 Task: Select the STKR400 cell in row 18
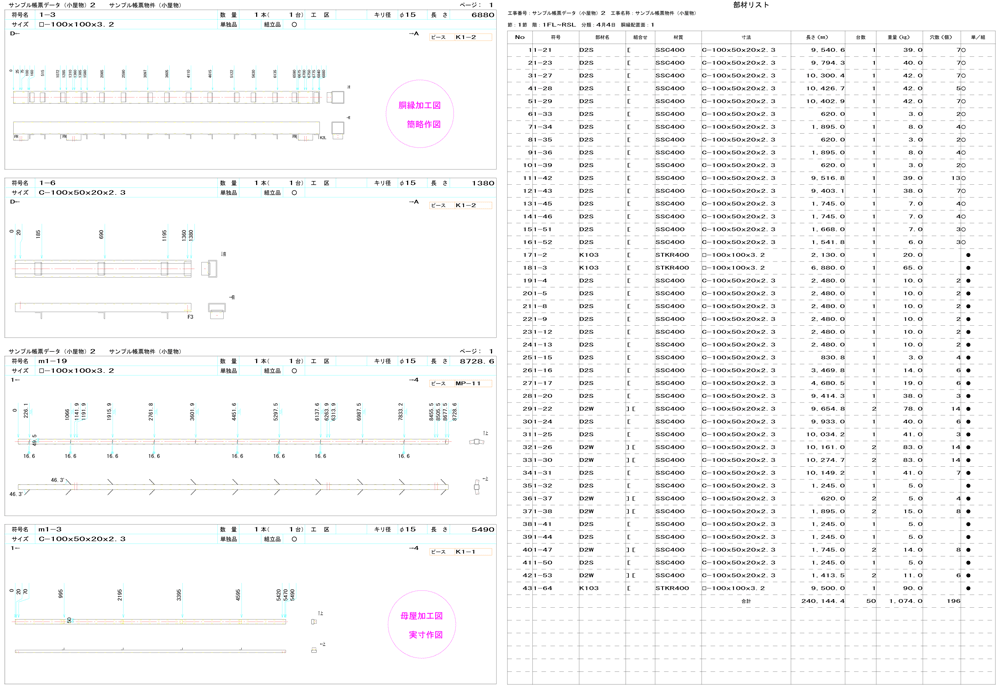(x=671, y=267)
